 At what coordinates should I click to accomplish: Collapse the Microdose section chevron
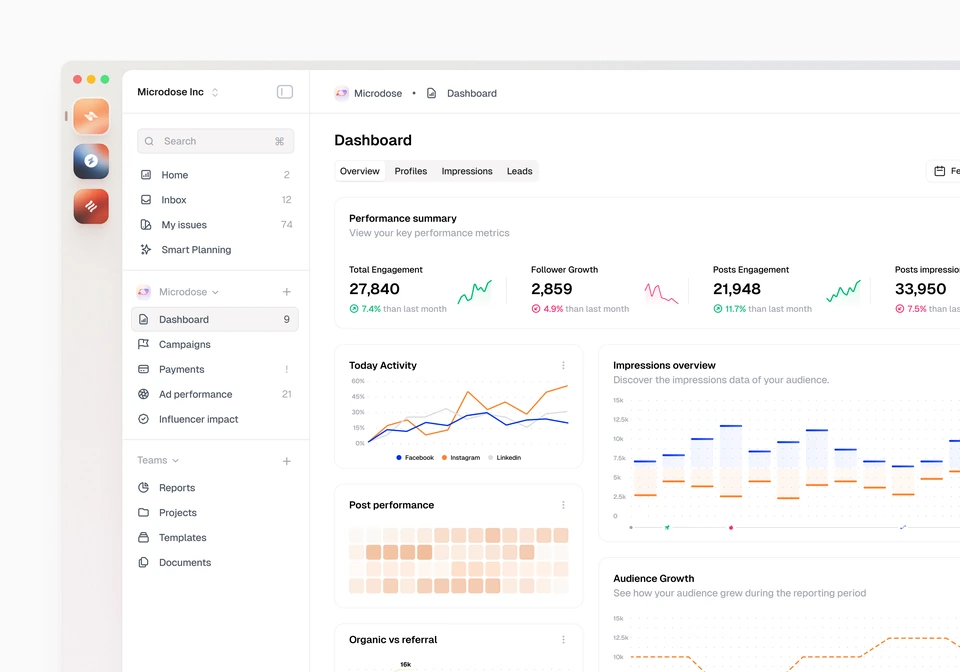(x=216, y=293)
